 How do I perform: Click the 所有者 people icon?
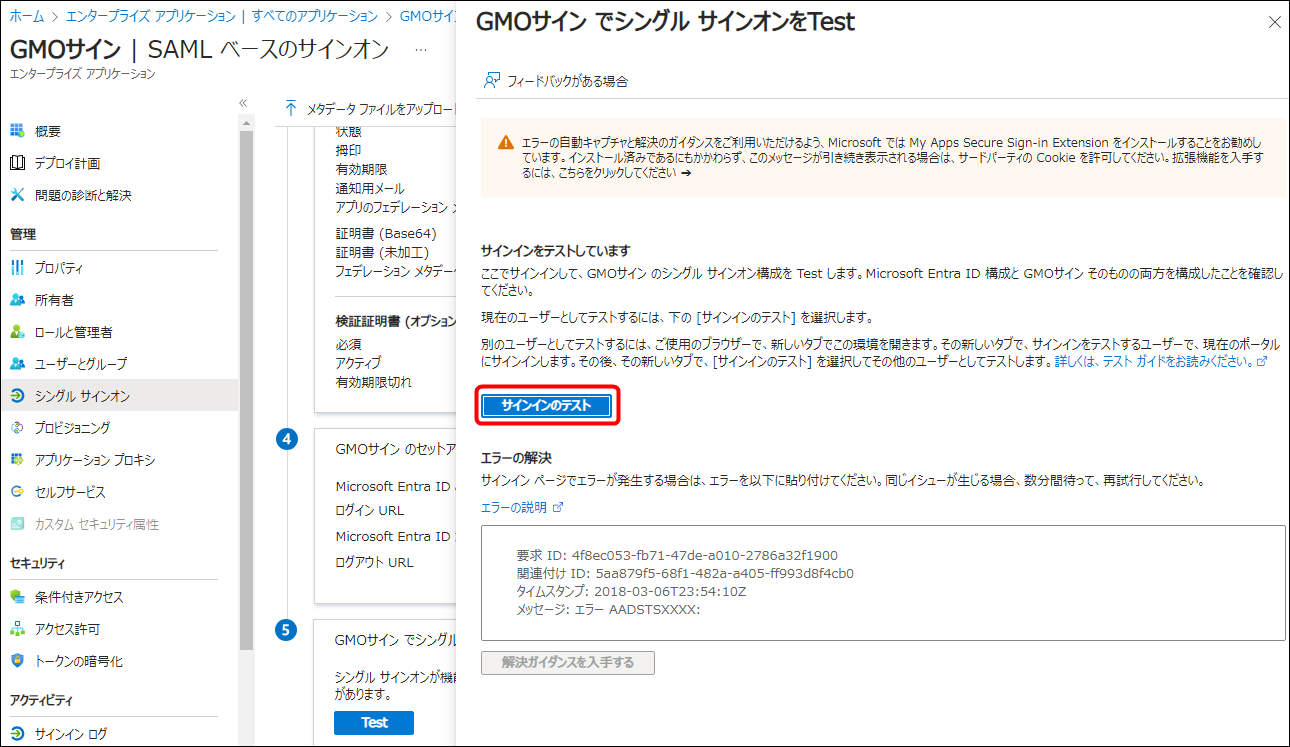[x=17, y=300]
